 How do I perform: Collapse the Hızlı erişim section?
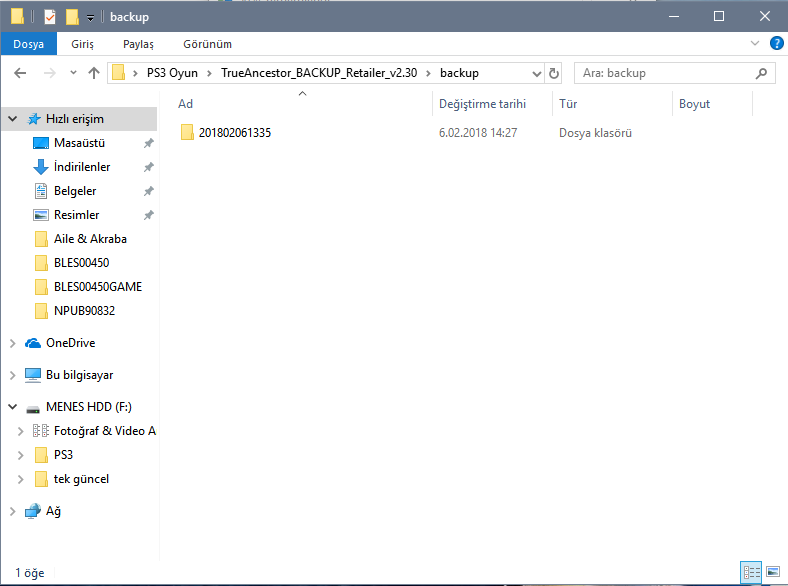[13, 119]
